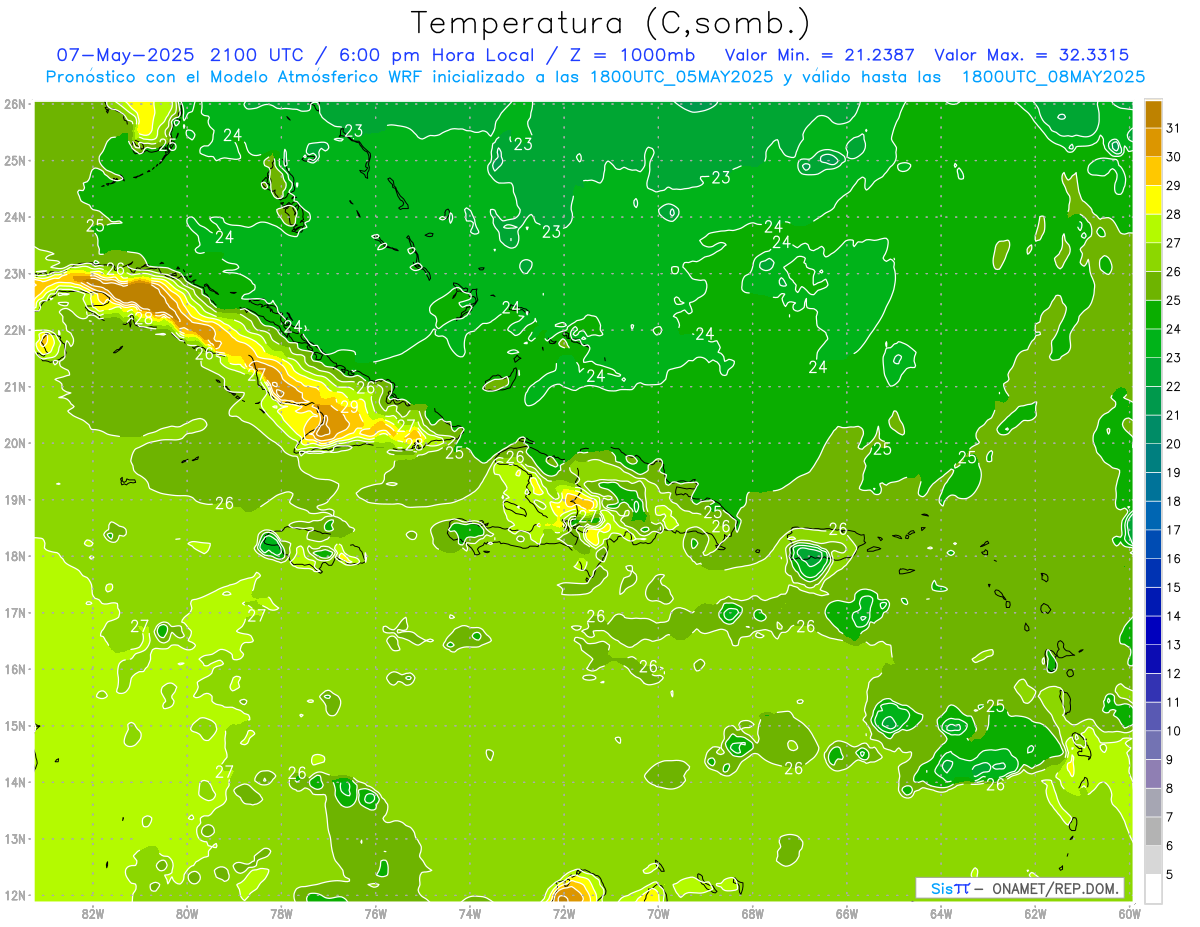Click 'Valor Max. = 32.3315'

coord(1032,54)
